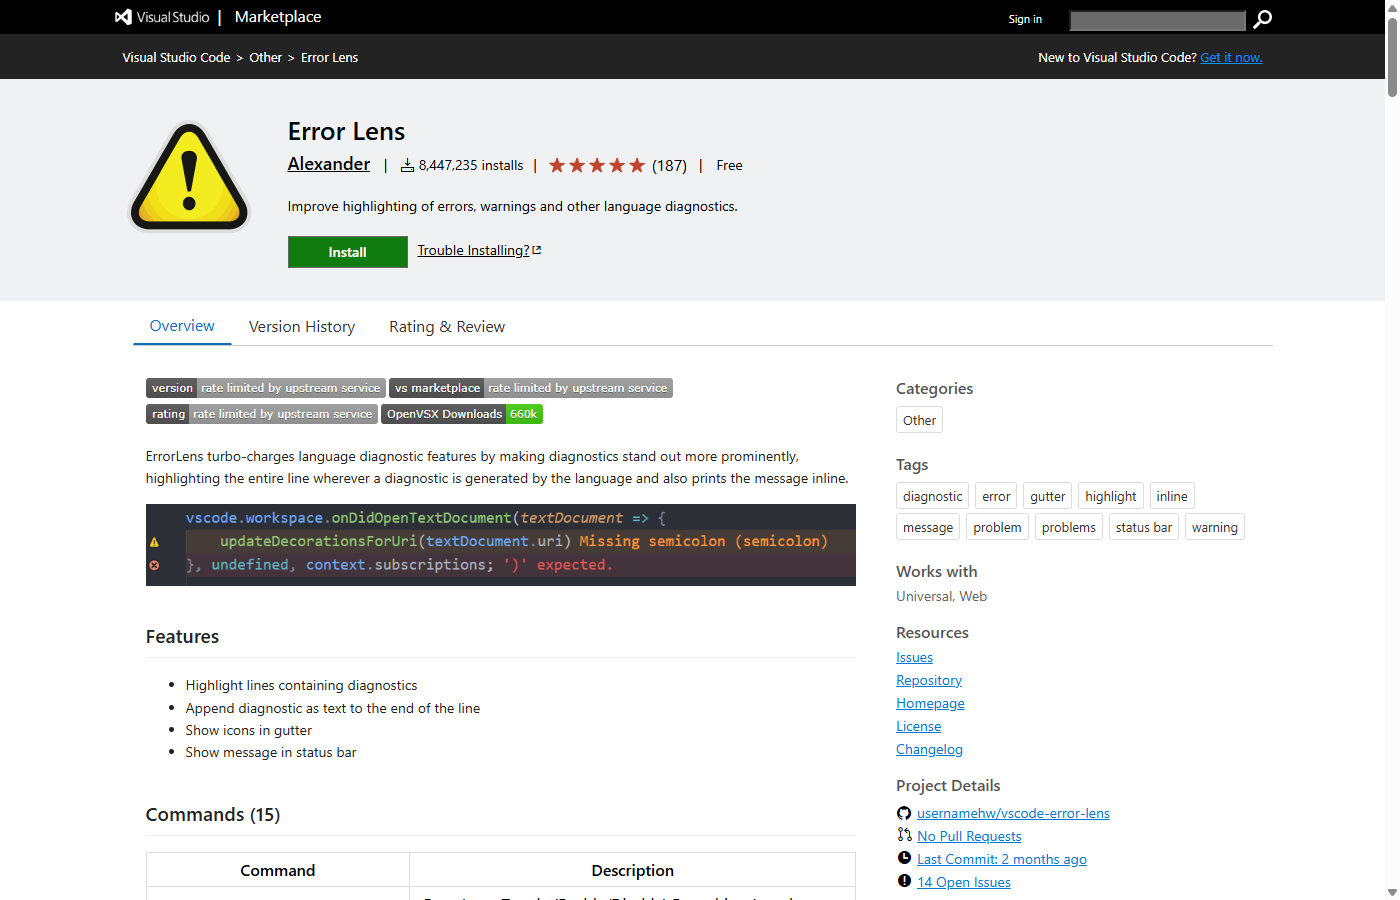Open the Get it now link
Screen dimensions: 1400x900
(1231, 57)
